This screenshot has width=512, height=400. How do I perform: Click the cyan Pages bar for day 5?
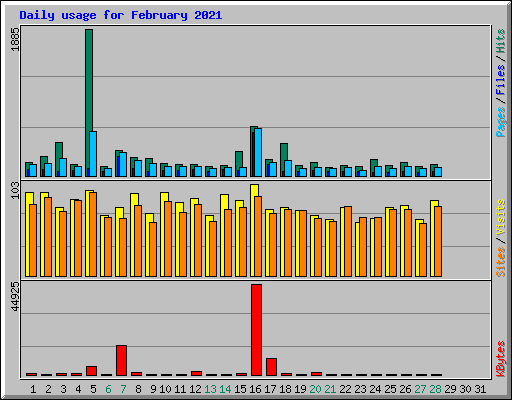click(93, 154)
